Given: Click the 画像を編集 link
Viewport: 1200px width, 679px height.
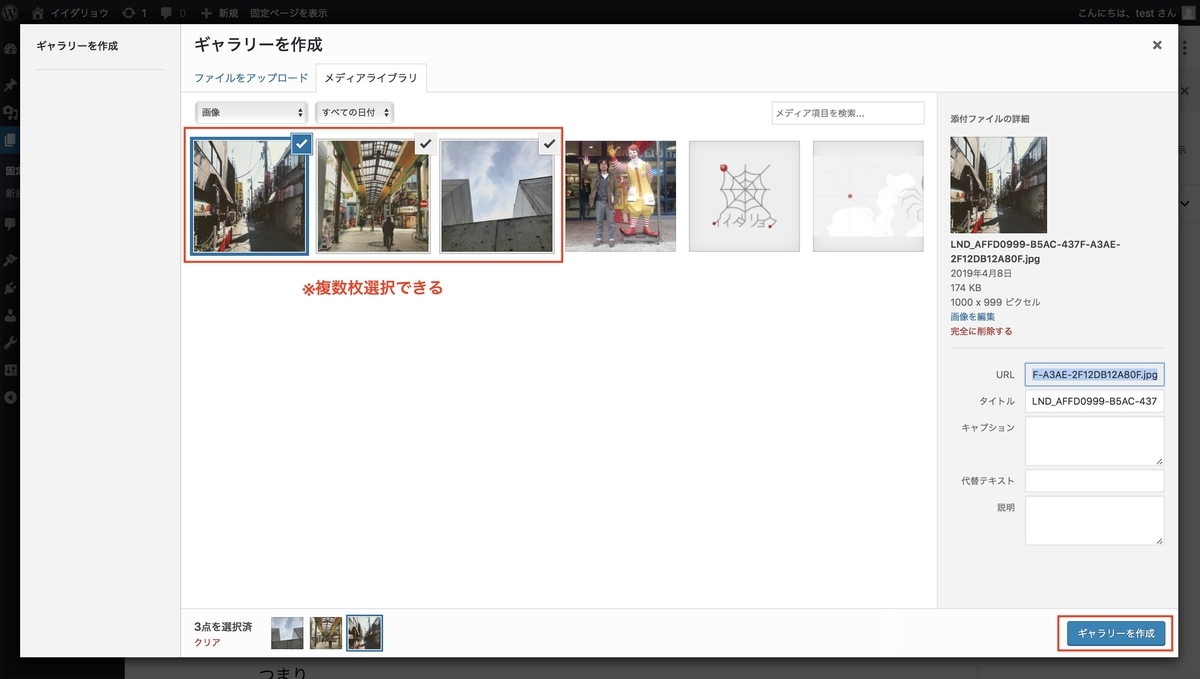Looking at the screenshot, I should [972, 316].
